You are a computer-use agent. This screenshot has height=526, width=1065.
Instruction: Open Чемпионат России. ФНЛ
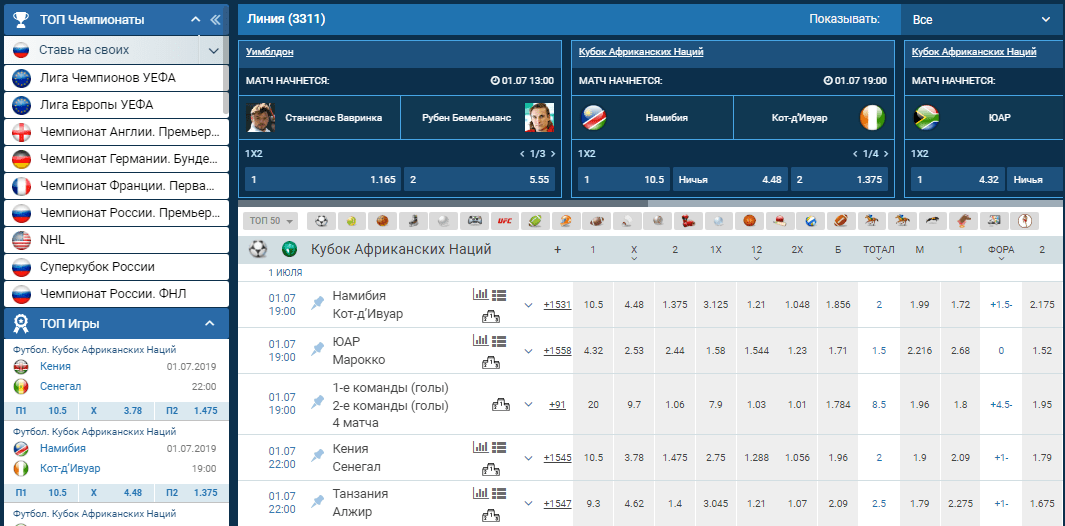(x=116, y=294)
